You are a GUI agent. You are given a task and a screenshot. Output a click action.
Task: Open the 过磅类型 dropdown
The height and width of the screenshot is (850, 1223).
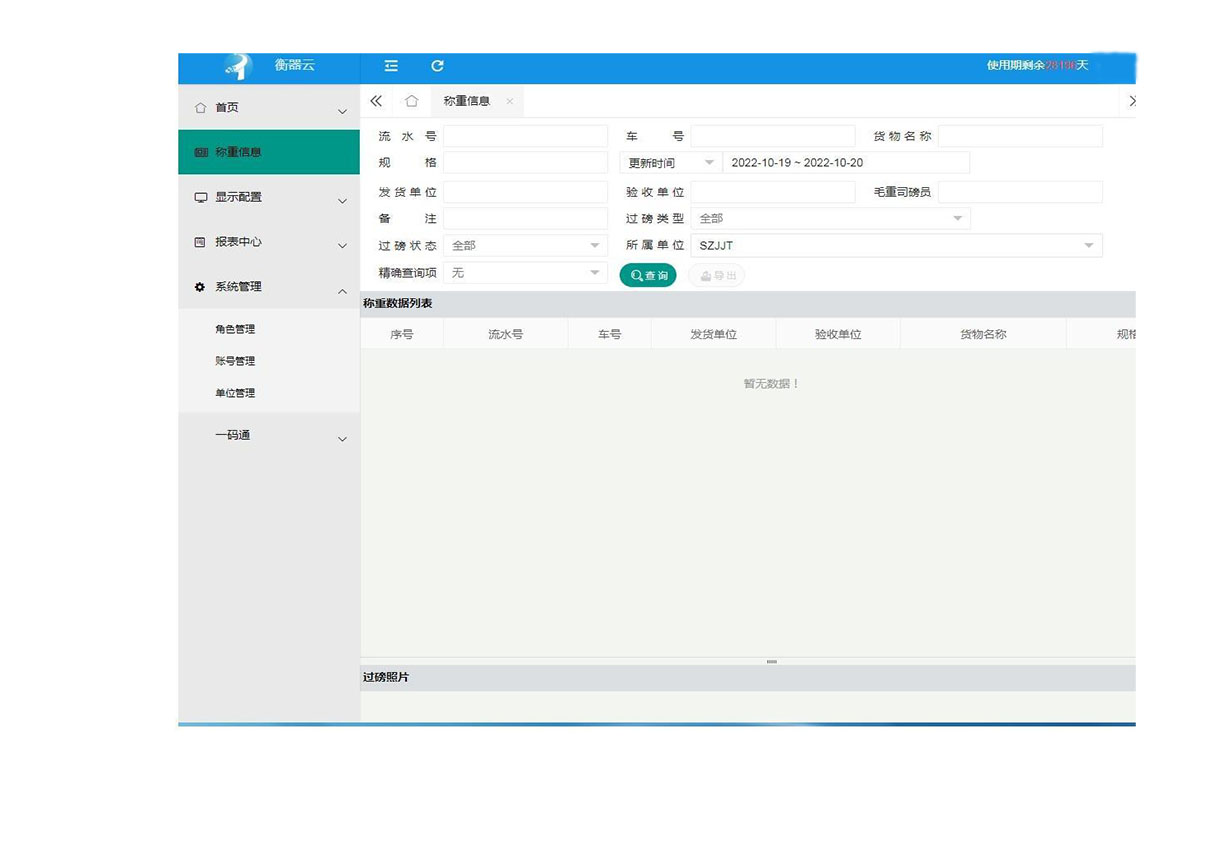tap(830, 218)
